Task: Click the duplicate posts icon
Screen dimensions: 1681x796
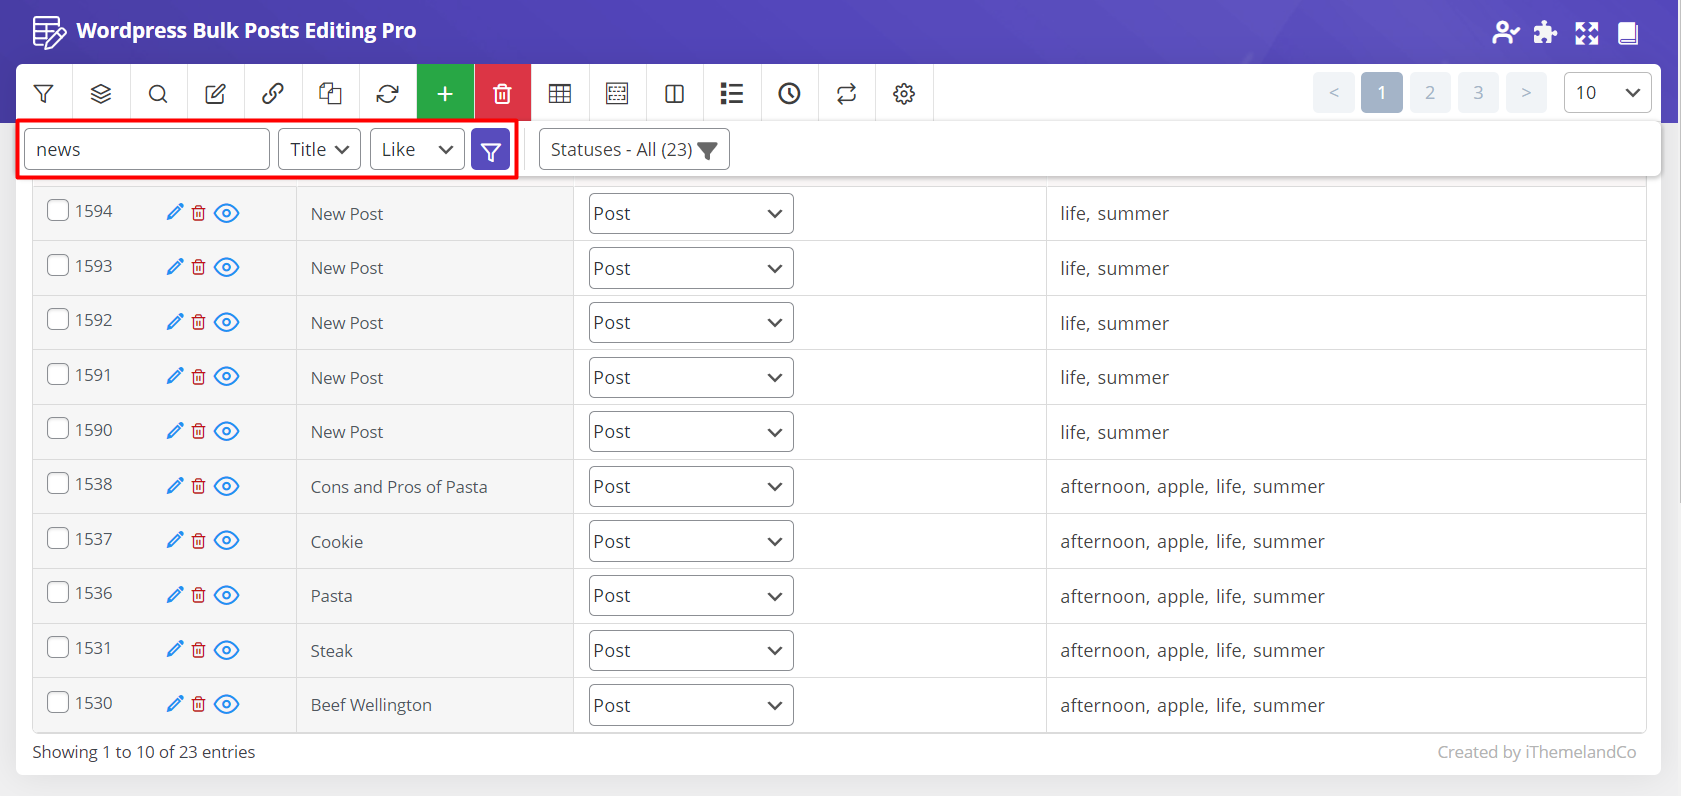Action: click(330, 93)
